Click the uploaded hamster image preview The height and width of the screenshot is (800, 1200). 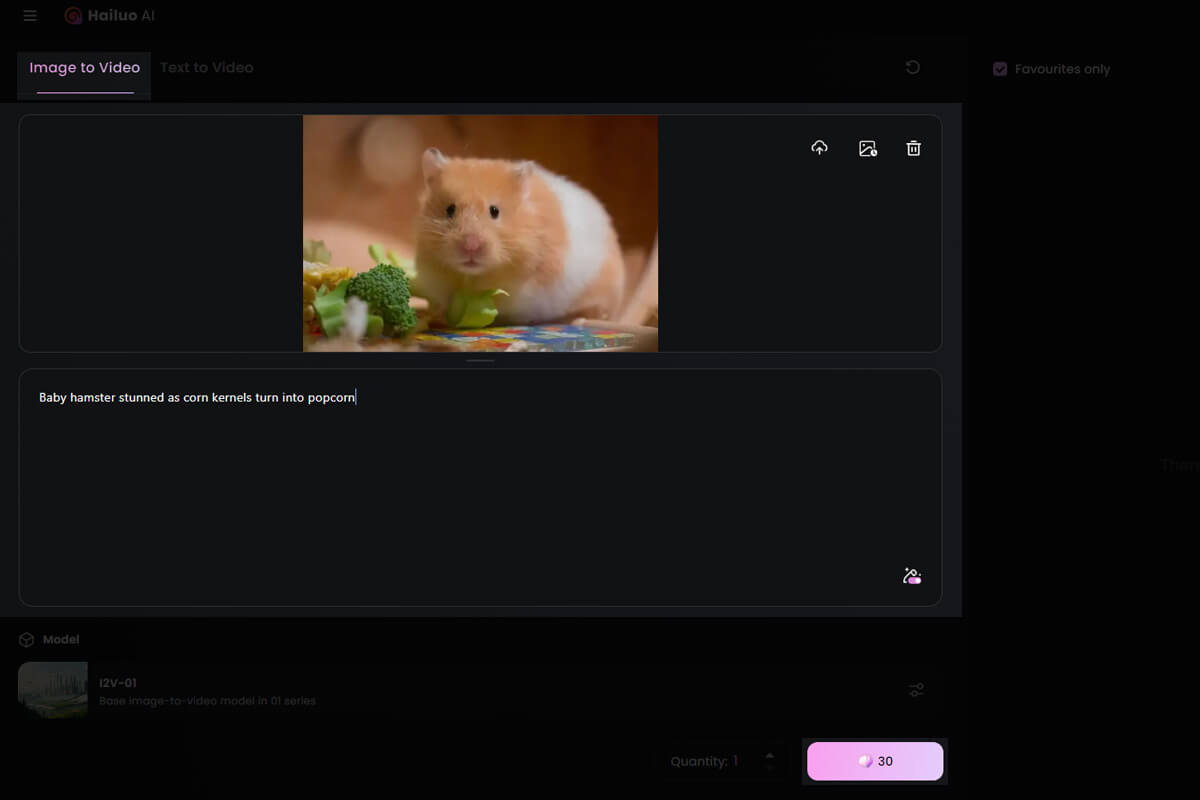480,233
